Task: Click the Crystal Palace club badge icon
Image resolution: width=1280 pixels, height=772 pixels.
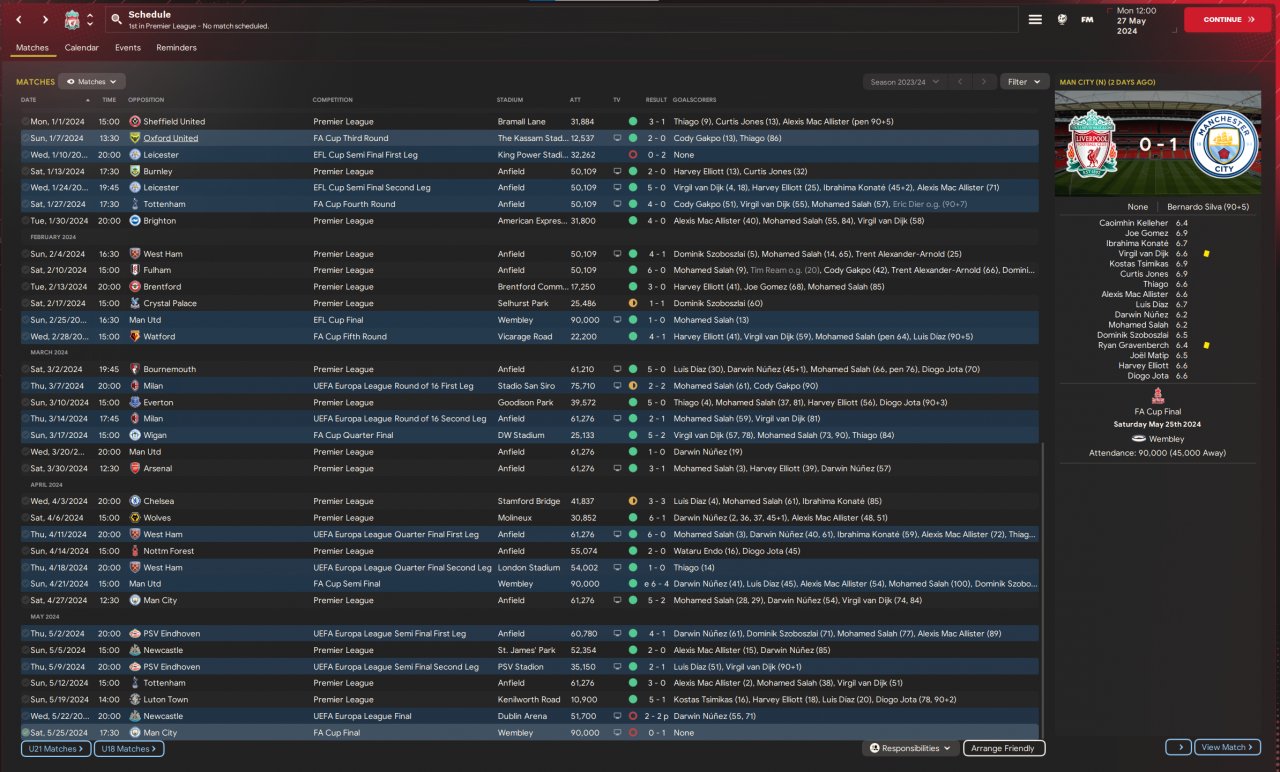Action: [135, 303]
